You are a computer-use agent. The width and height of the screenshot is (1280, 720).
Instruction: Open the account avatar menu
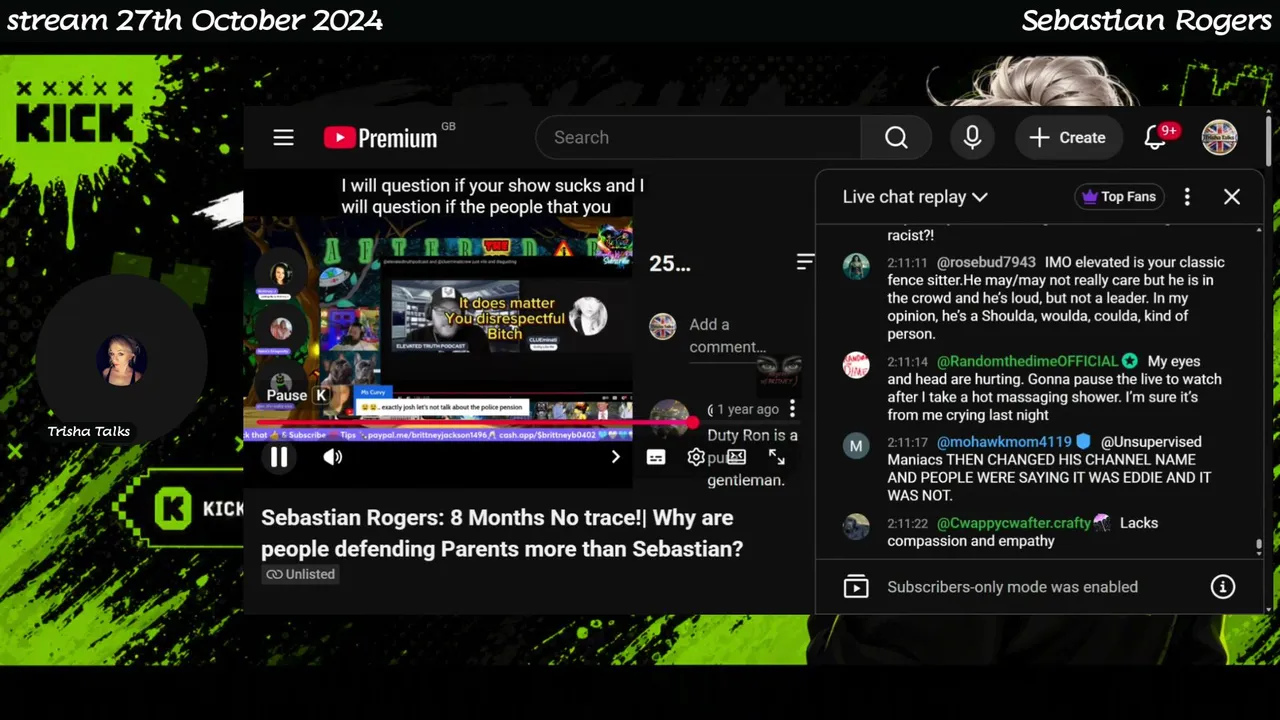1219,138
